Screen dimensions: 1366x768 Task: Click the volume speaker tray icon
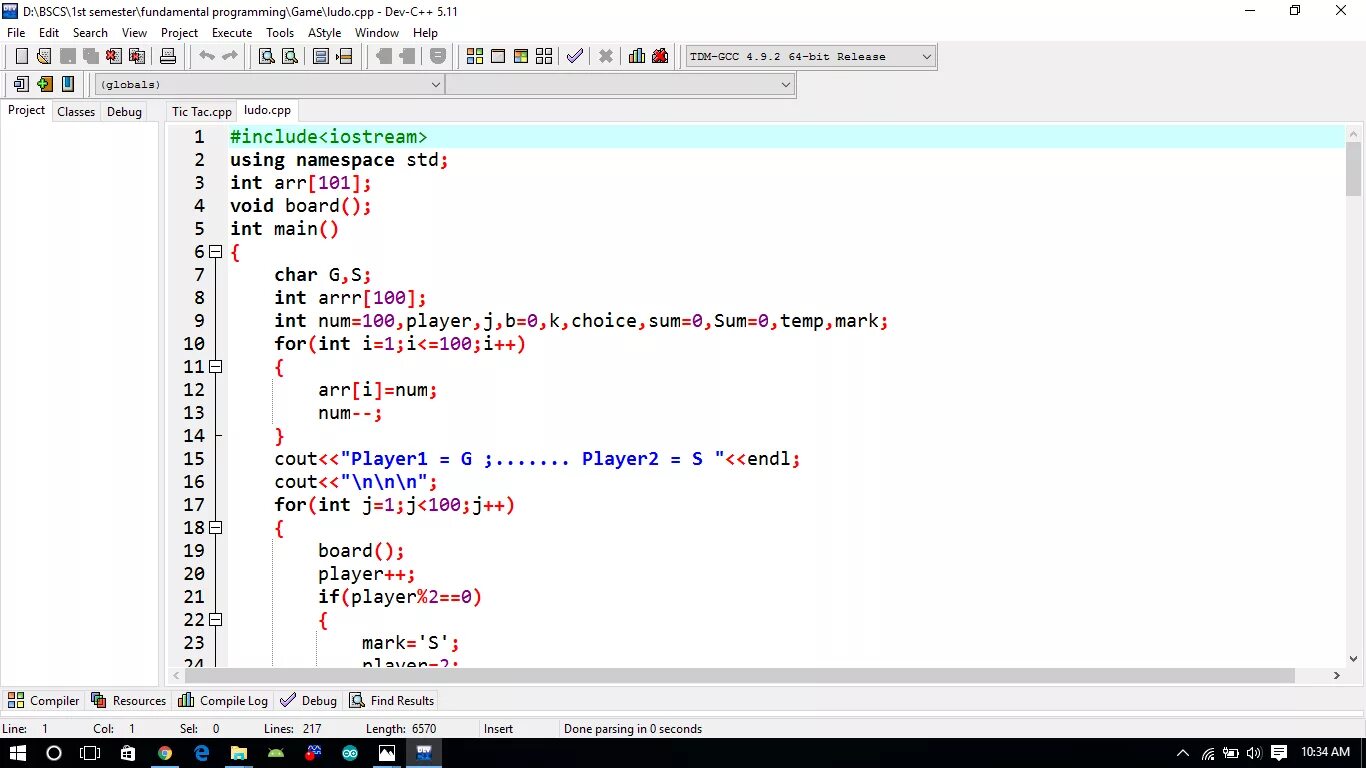coord(1254,753)
